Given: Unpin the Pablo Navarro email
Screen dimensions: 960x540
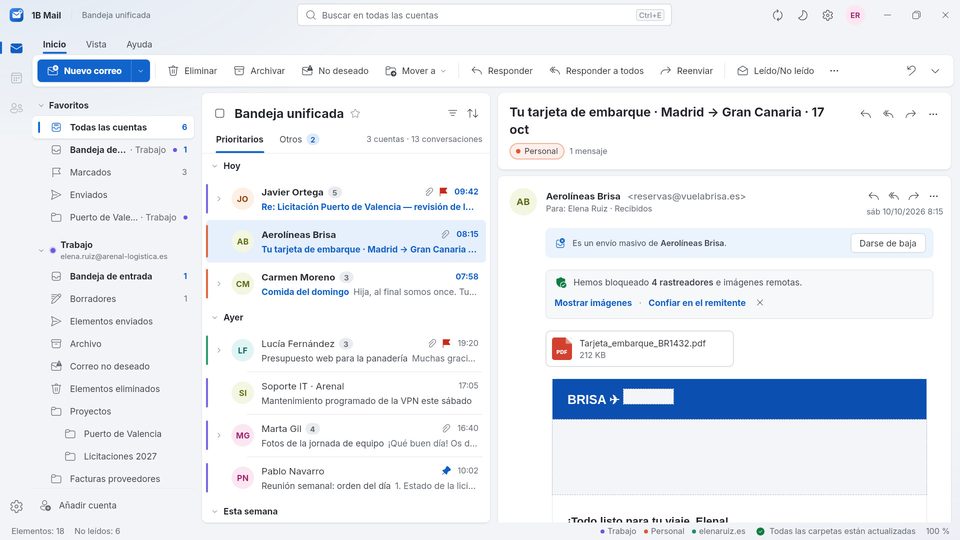Looking at the screenshot, I should pyautogui.click(x=446, y=471).
